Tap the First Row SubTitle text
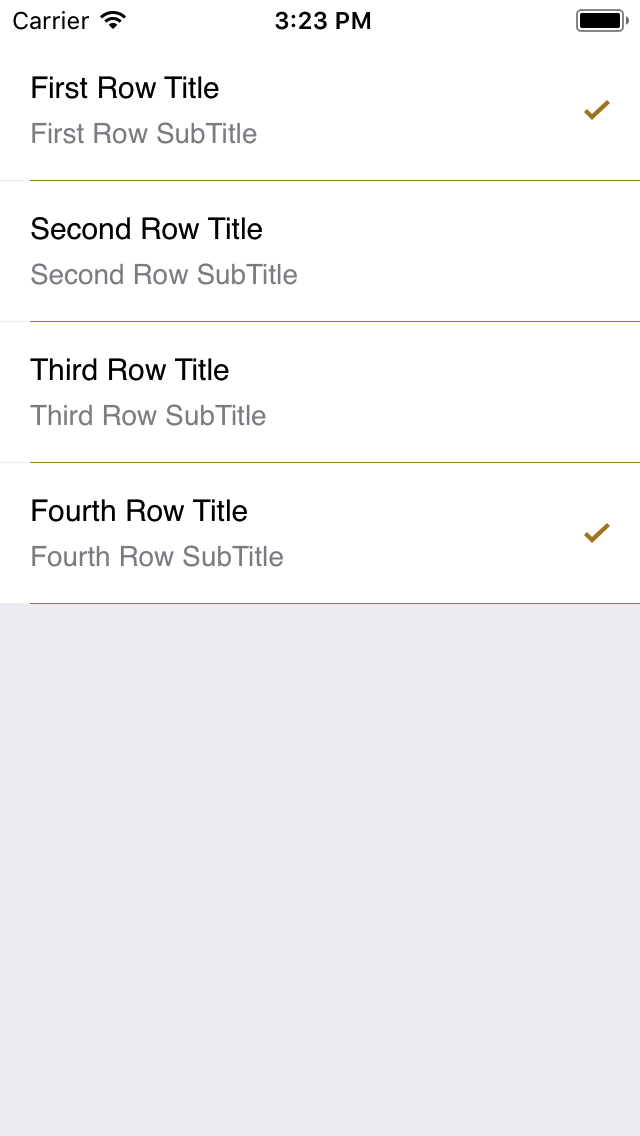Screen dimensions: 640x1136 (144, 134)
